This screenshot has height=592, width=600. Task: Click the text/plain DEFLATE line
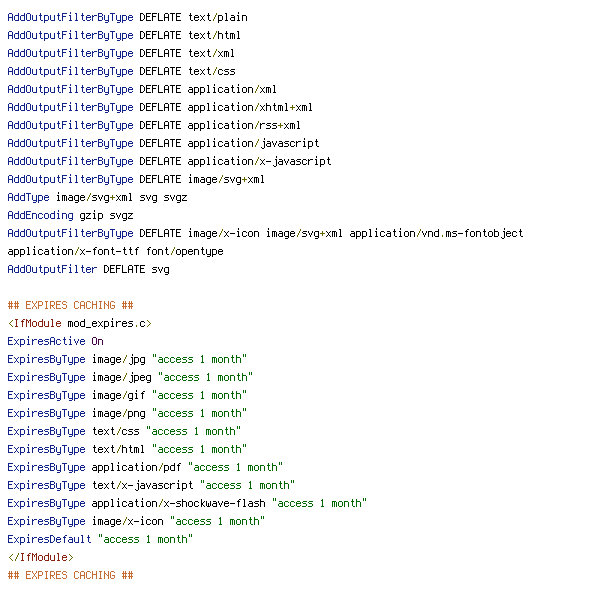[x=127, y=18]
